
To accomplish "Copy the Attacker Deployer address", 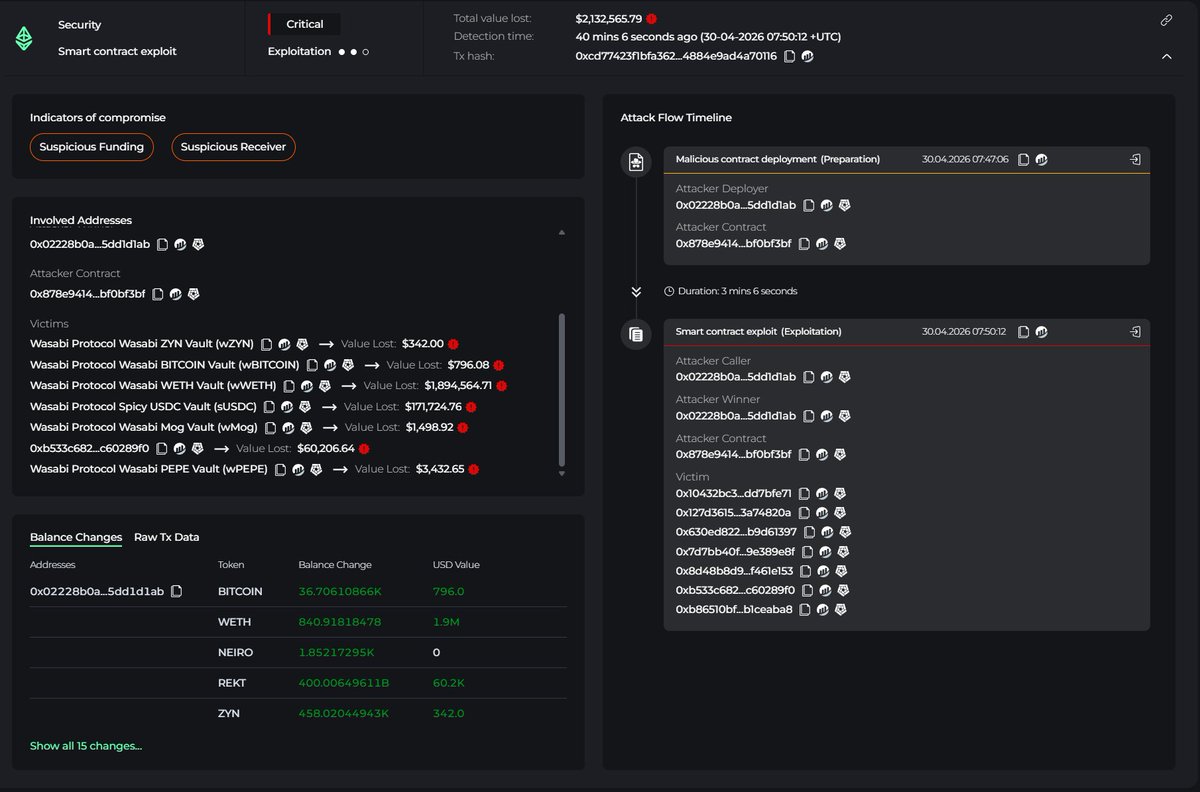I will tap(809, 205).
